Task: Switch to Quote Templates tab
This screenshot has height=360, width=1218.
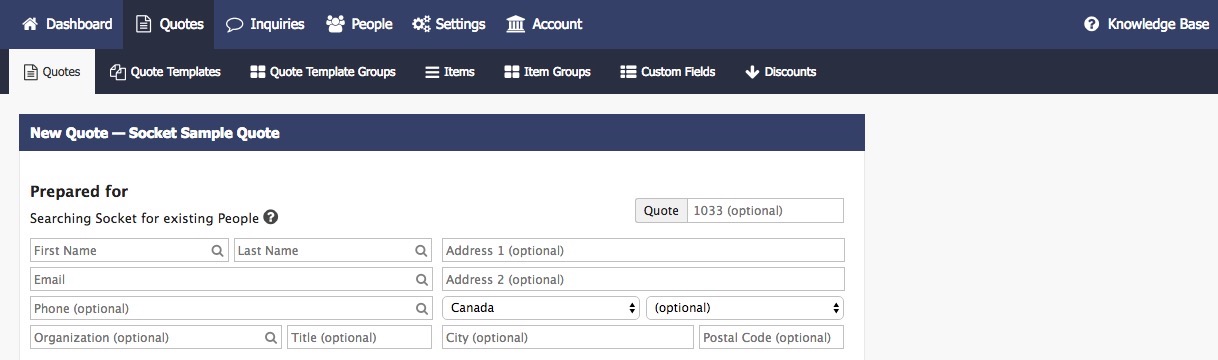Action: [166, 72]
